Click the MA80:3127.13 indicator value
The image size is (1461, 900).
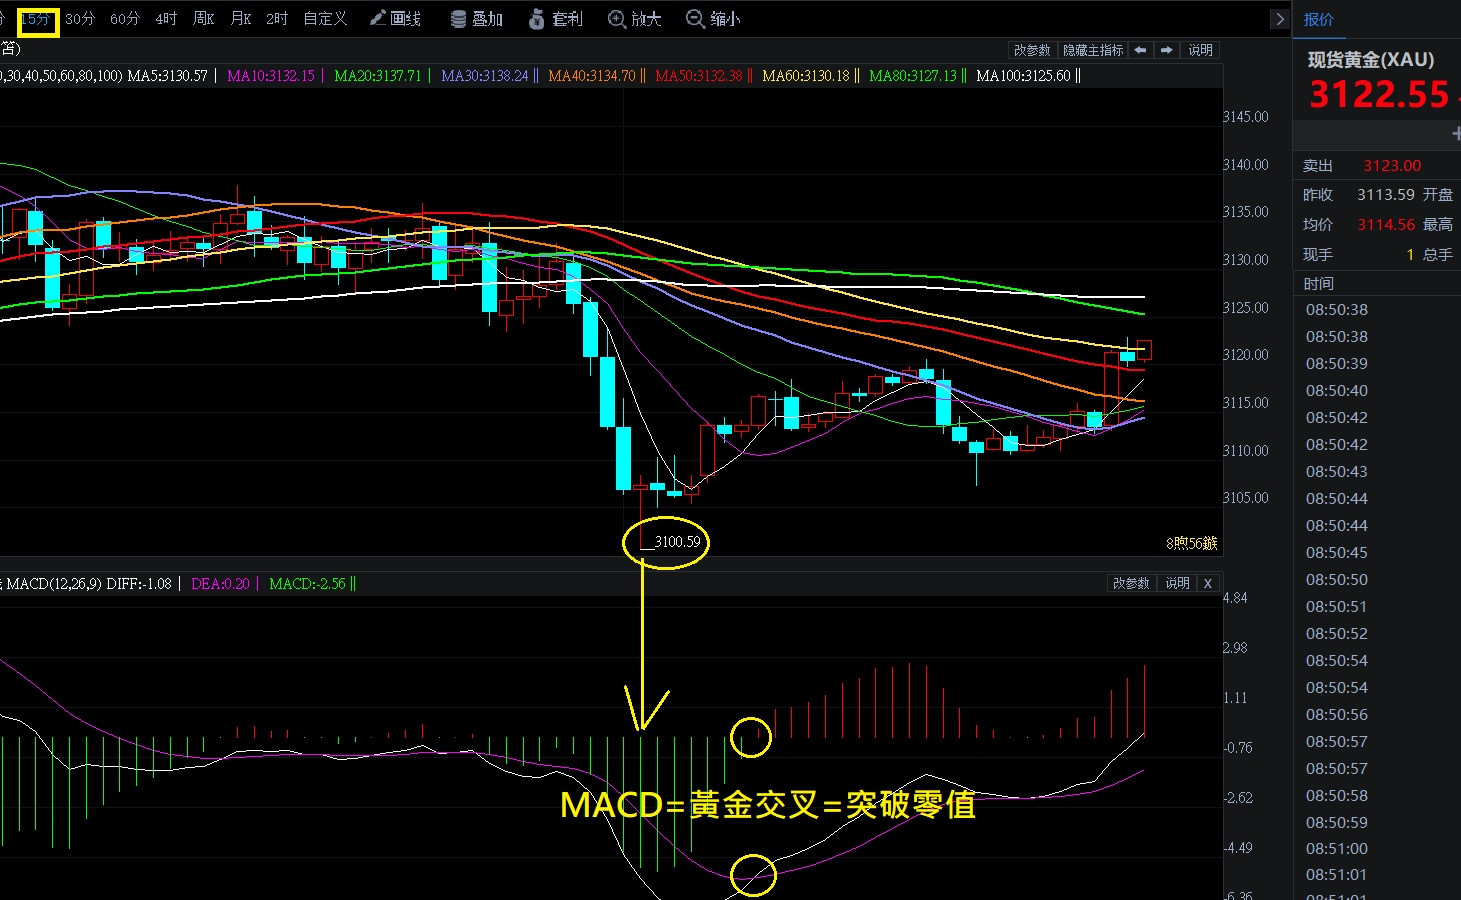tap(913, 76)
